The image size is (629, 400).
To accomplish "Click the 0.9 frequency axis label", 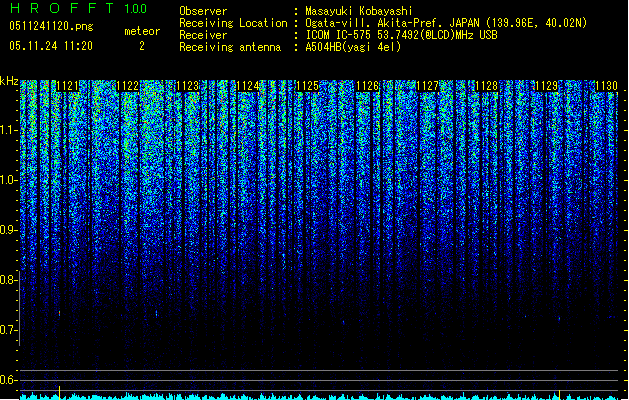I will point(9,230).
